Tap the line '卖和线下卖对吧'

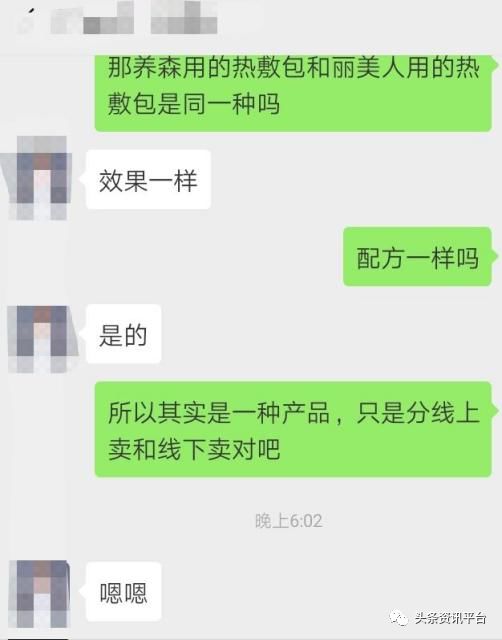tap(194, 449)
